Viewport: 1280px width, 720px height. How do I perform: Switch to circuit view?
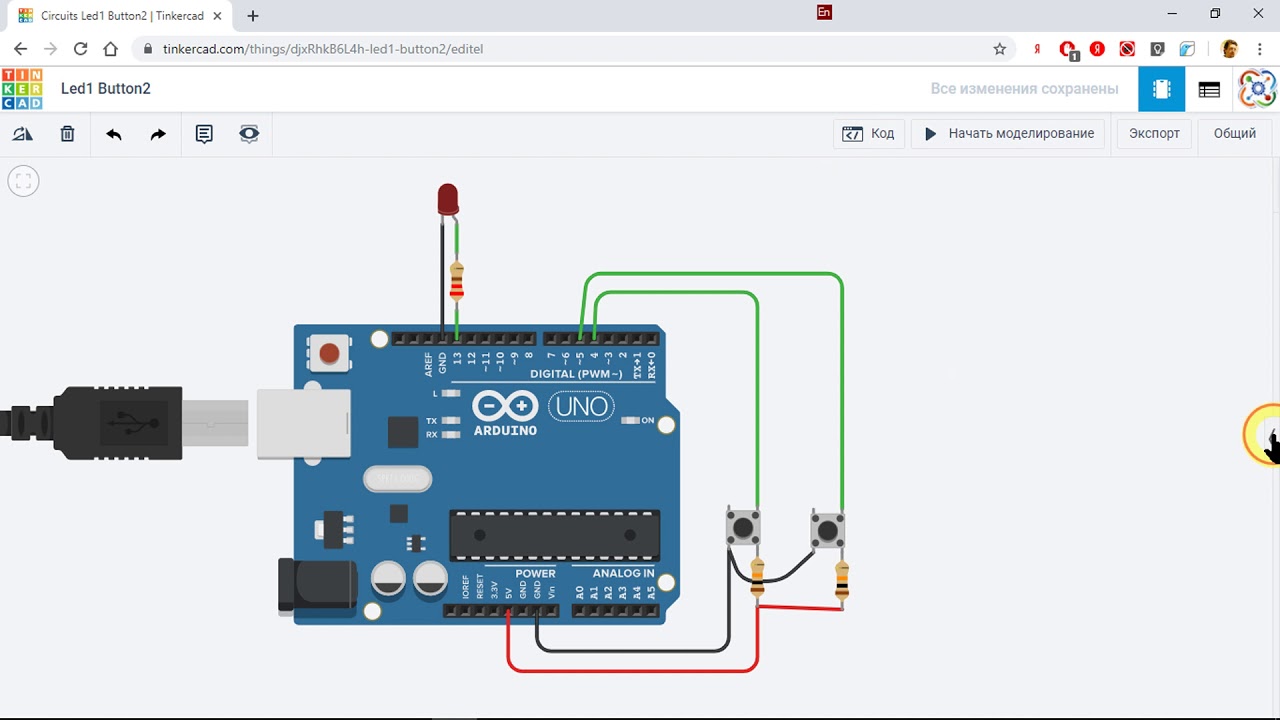(1161, 89)
